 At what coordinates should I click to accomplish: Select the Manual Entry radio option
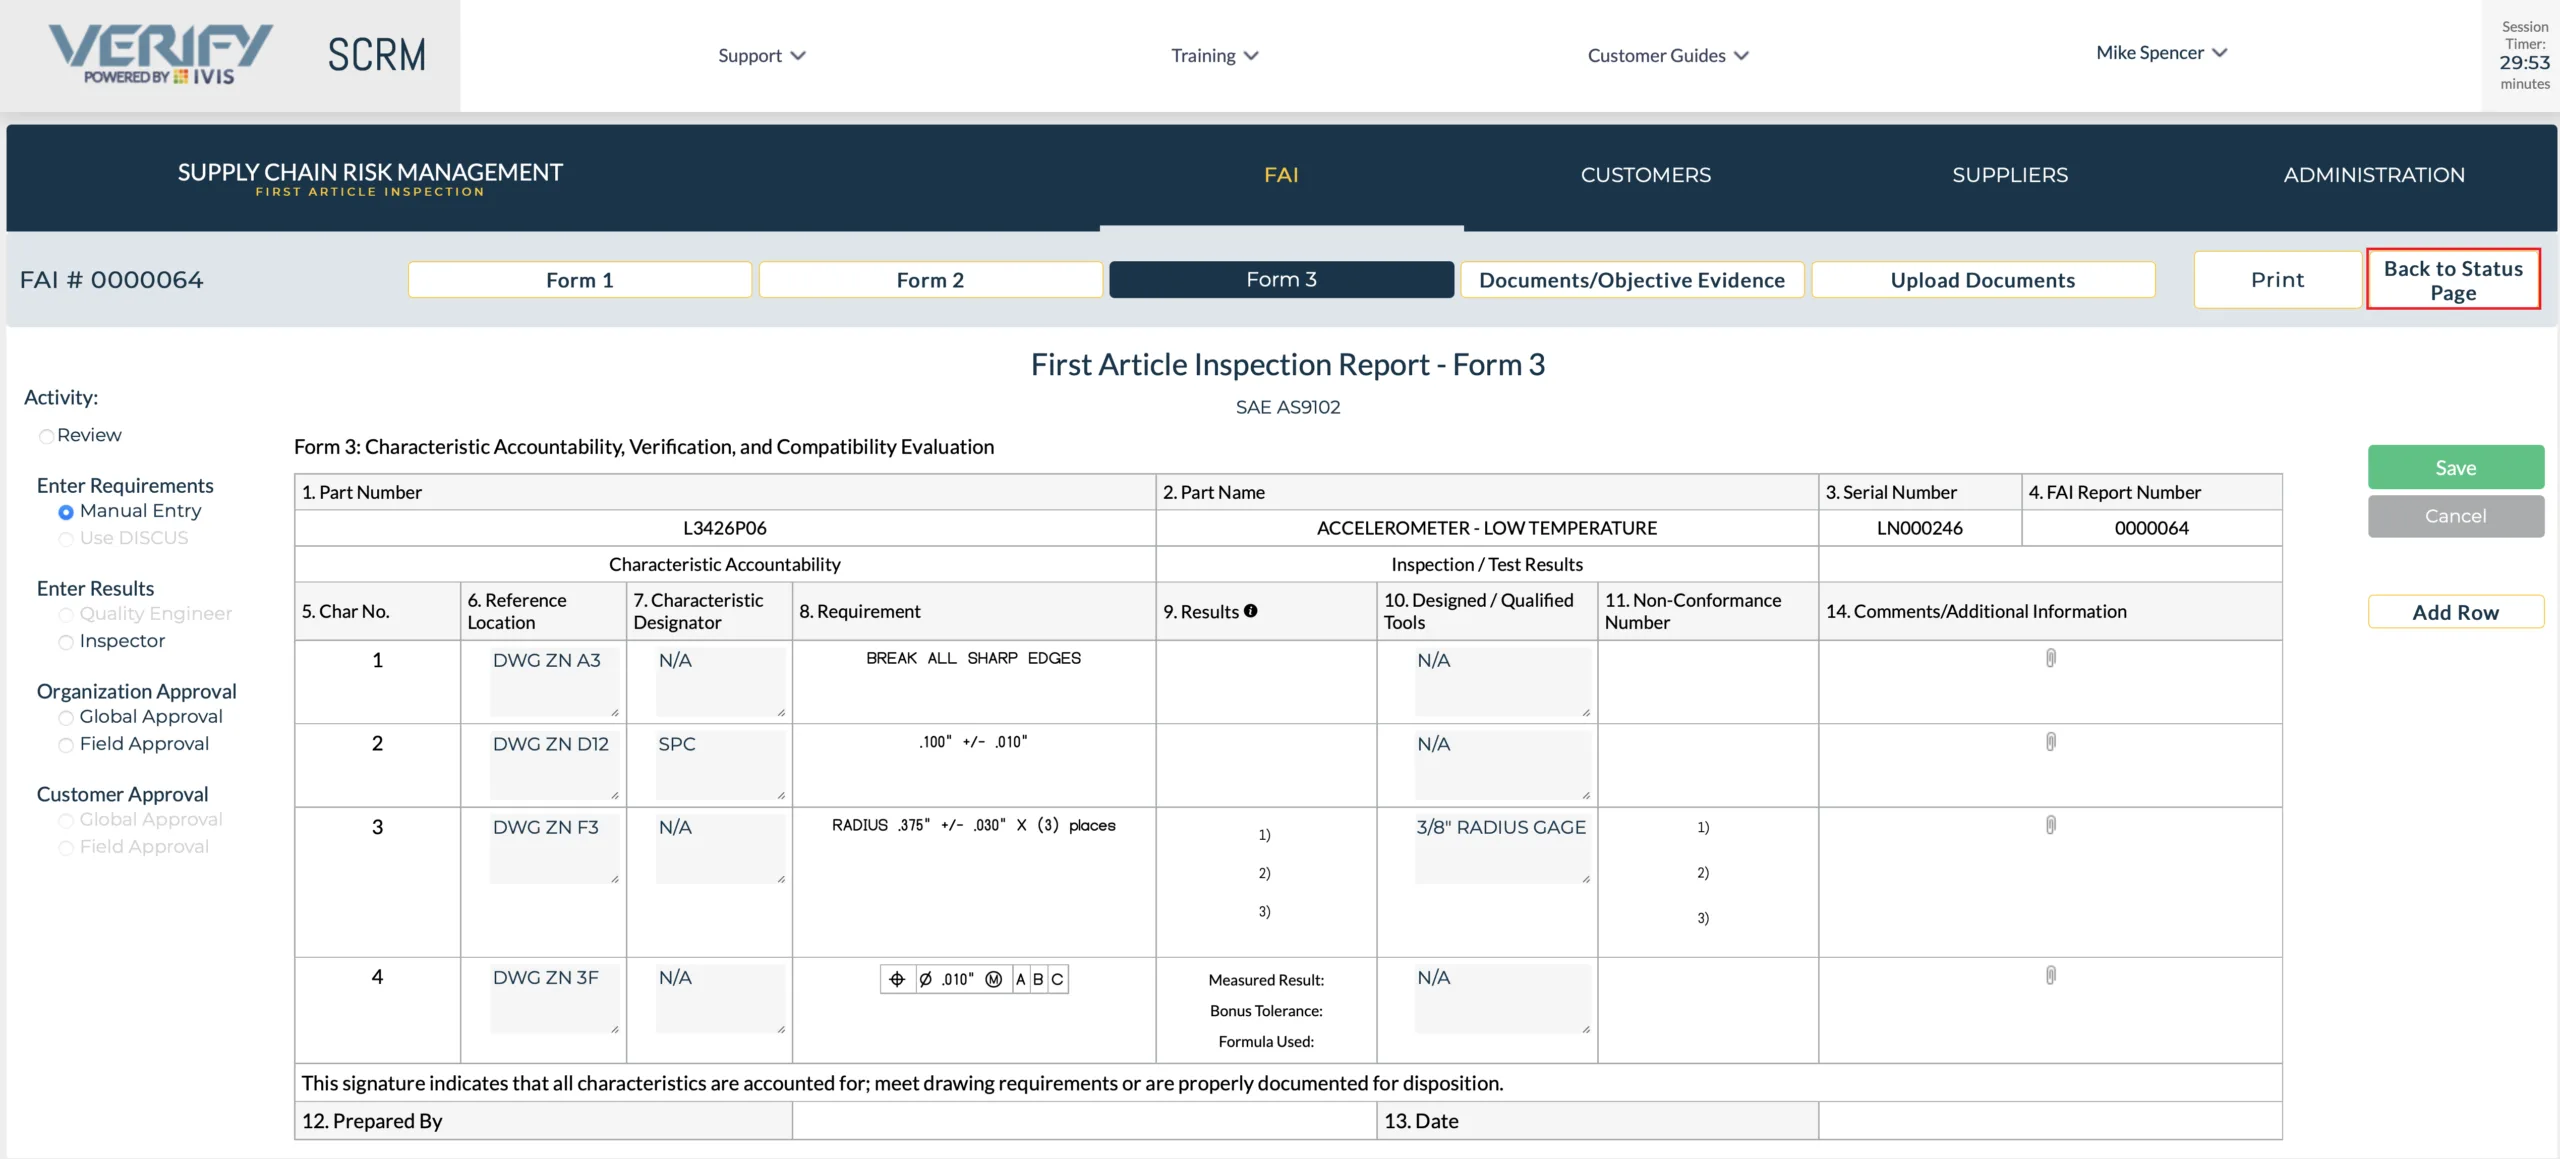(x=66, y=512)
